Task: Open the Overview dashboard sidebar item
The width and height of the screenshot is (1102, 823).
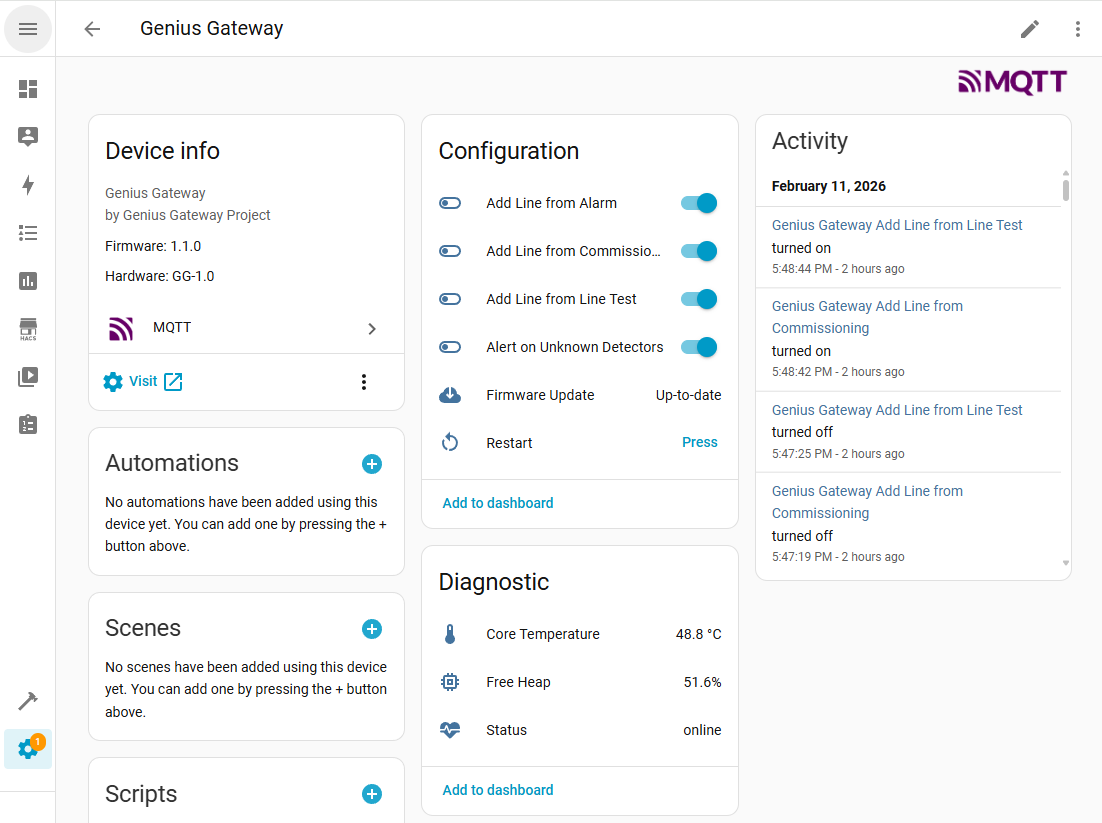Action: (x=28, y=89)
